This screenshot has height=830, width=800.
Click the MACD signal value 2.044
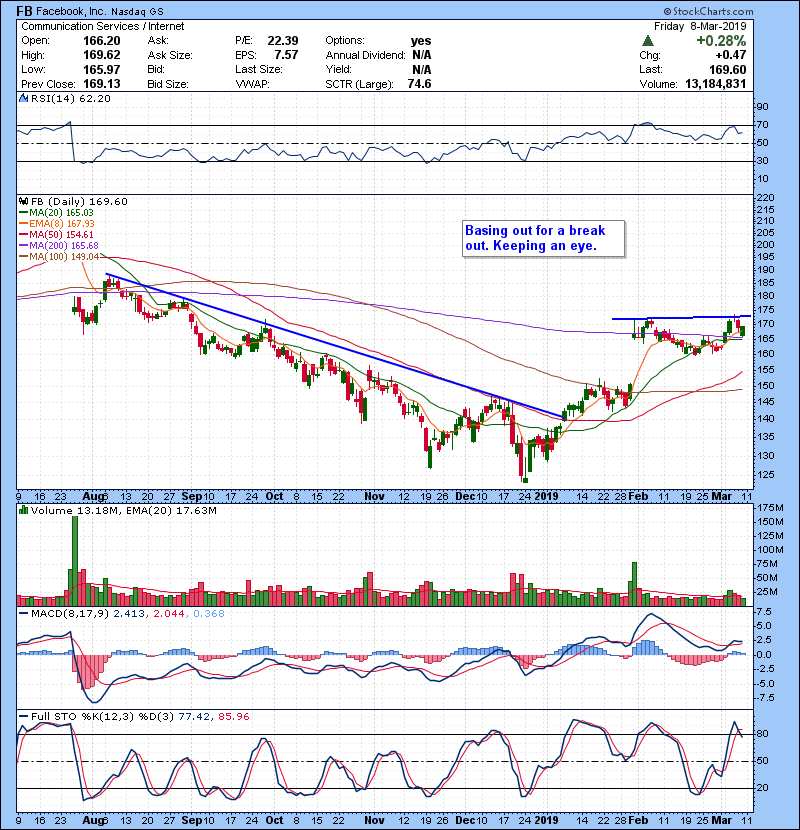[x=169, y=614]
